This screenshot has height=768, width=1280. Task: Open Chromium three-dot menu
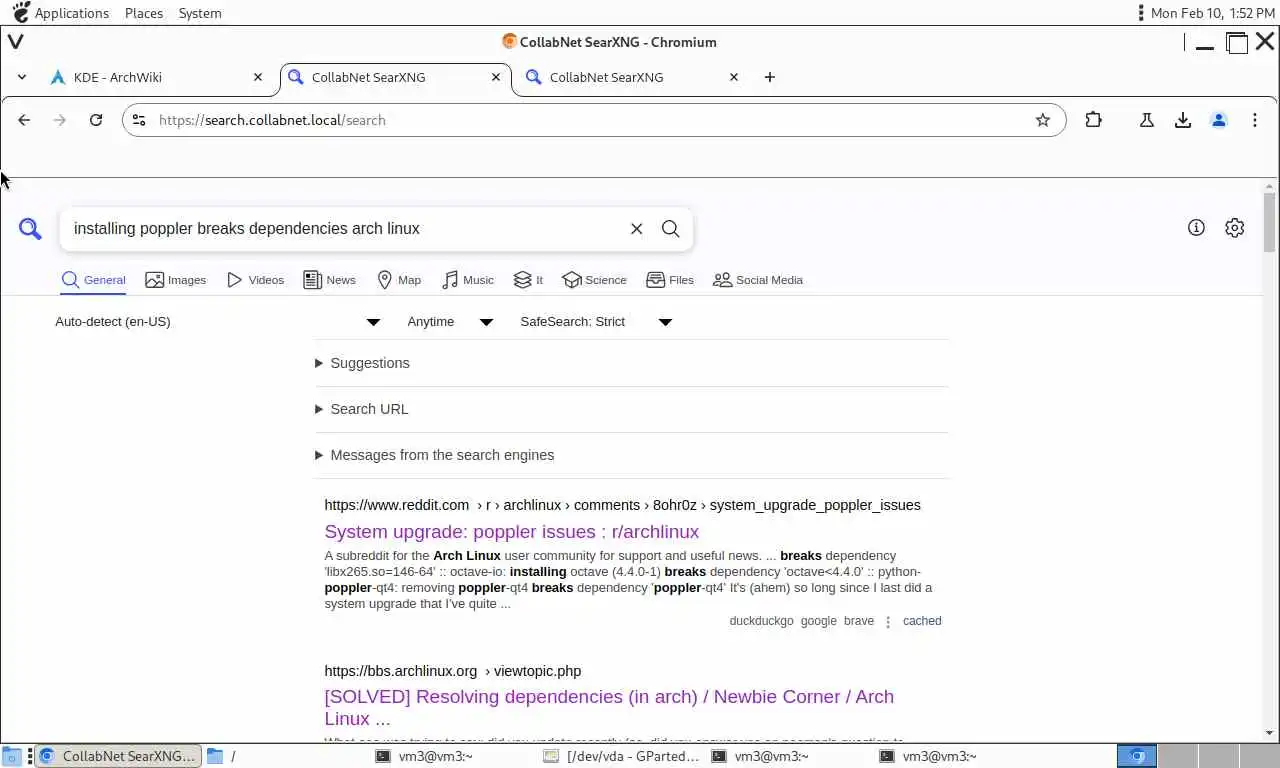point(1255,120)
